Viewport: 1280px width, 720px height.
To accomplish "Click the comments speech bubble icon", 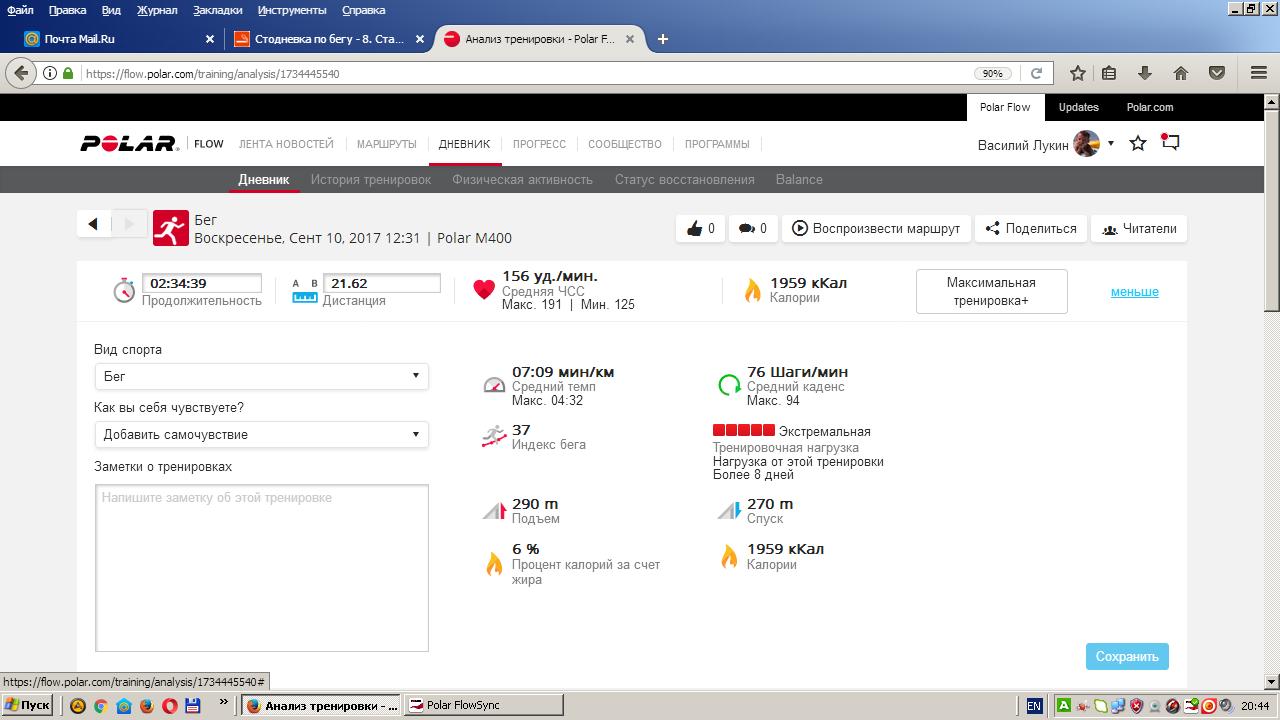I will tap(746, 229).
